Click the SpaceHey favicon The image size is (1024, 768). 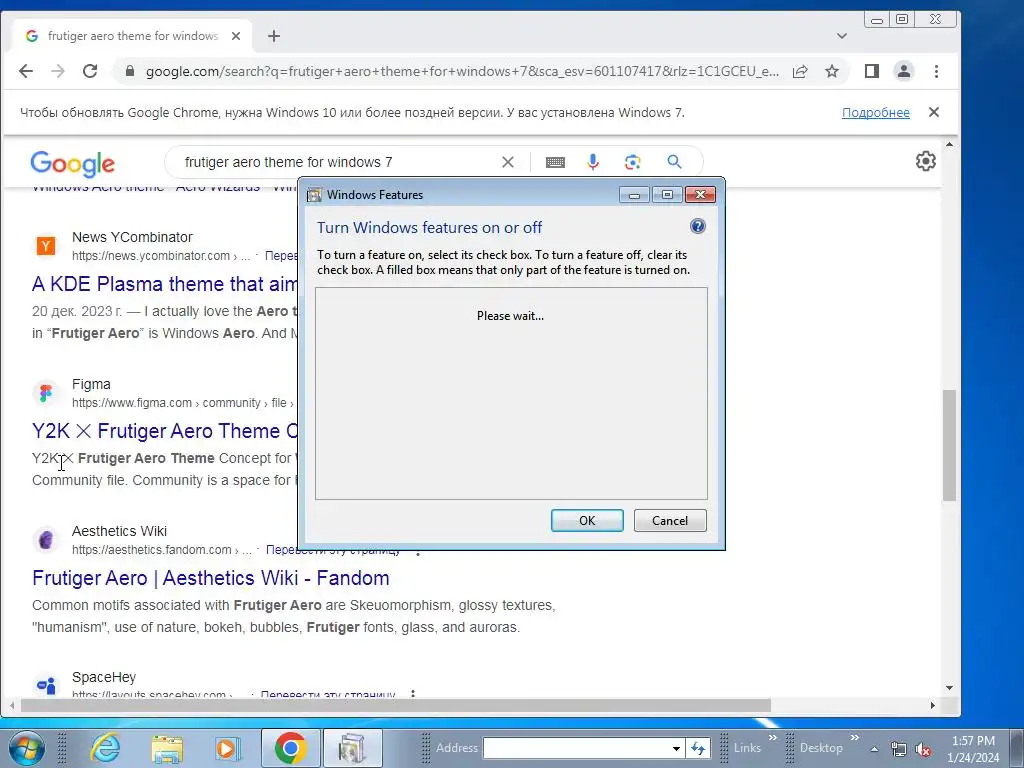[x=46, y=685]
